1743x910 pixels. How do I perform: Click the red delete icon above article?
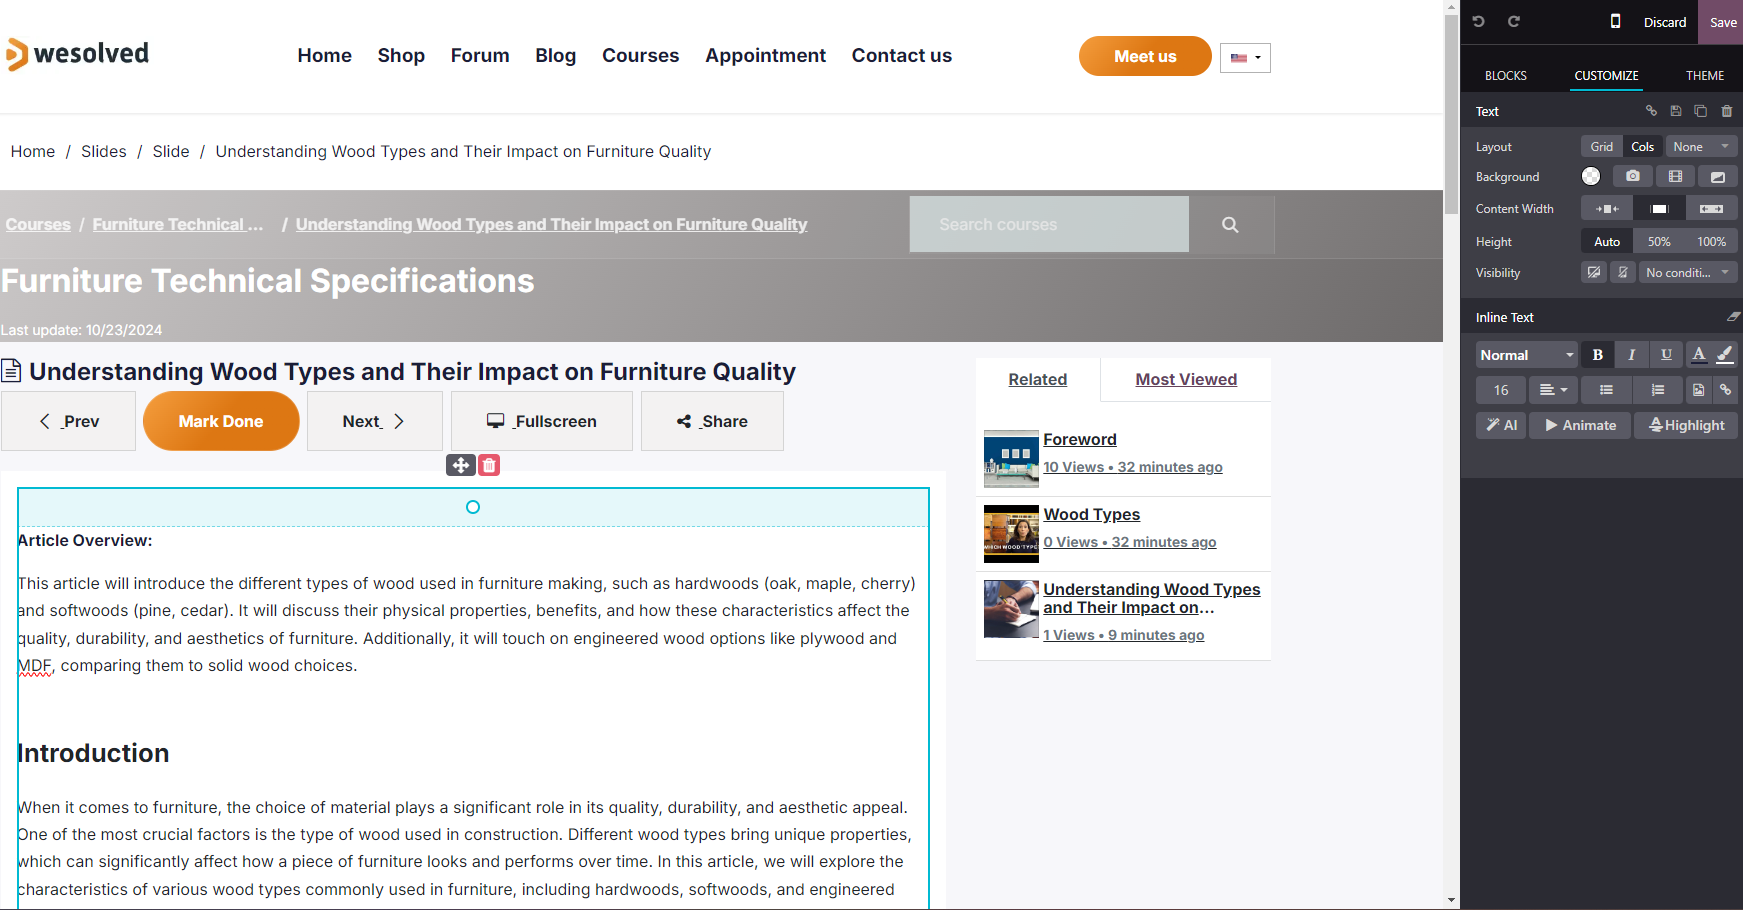pyautogui.click(x=489, y=465)
